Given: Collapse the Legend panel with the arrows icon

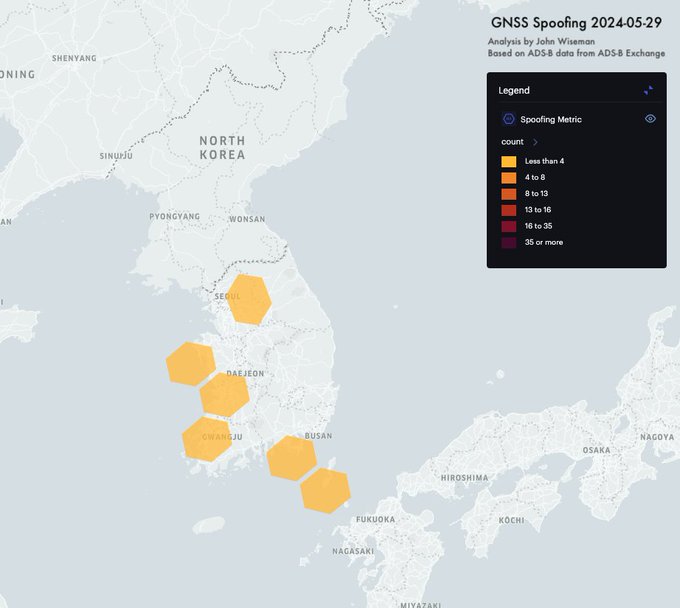Looking at the screenshot, I should (x=649, y=90).
